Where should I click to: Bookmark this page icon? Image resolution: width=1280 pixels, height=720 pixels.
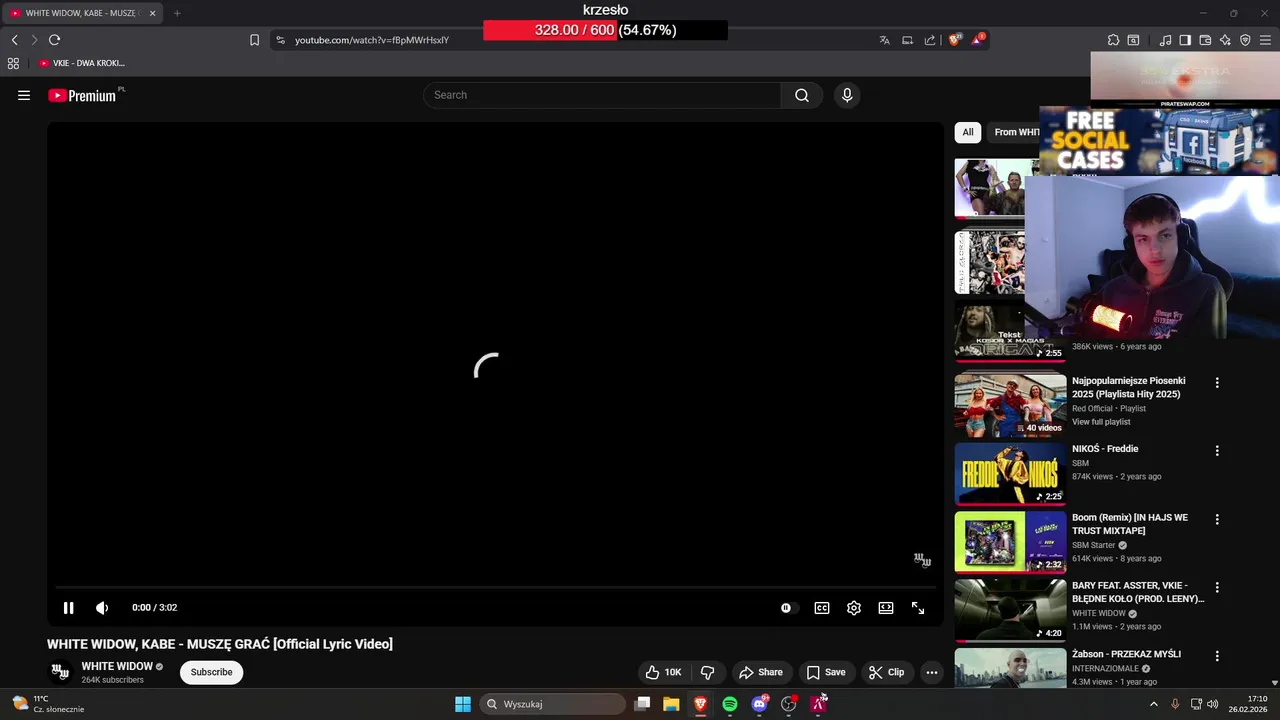tap(254, 40)
